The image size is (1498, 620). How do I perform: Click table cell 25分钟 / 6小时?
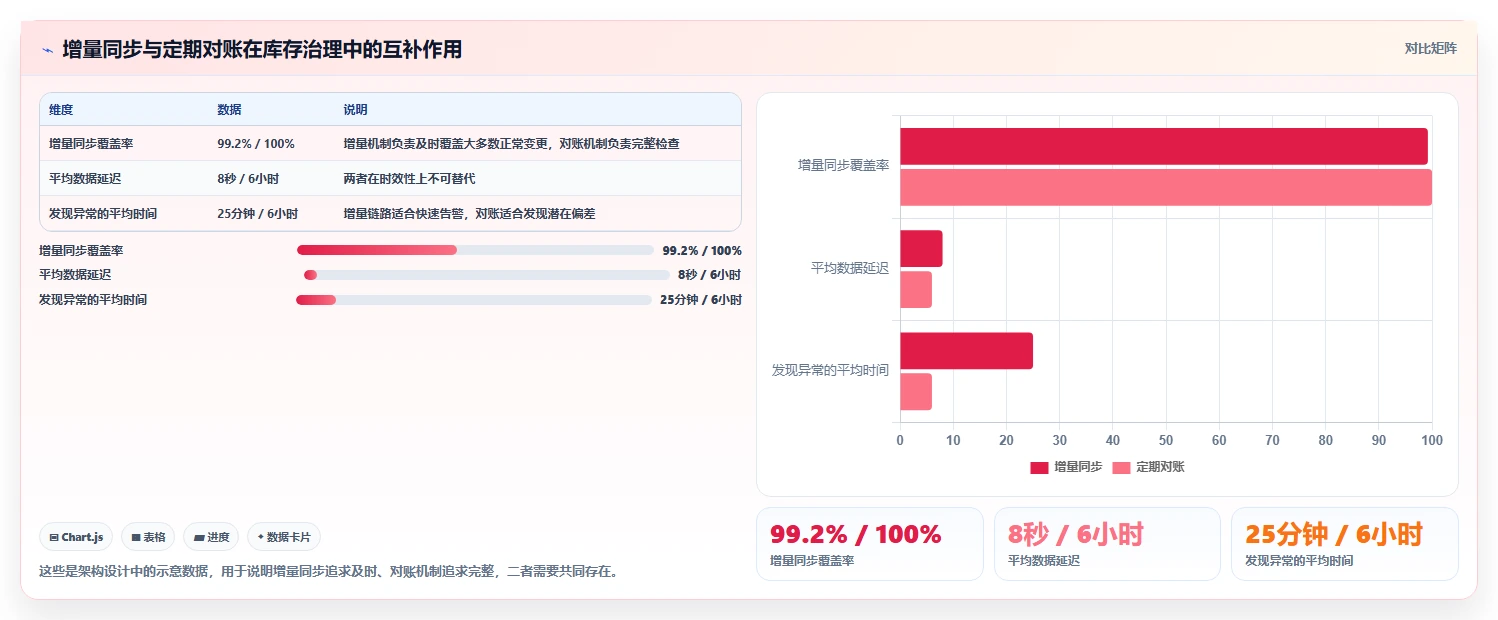tap(258, 214)
